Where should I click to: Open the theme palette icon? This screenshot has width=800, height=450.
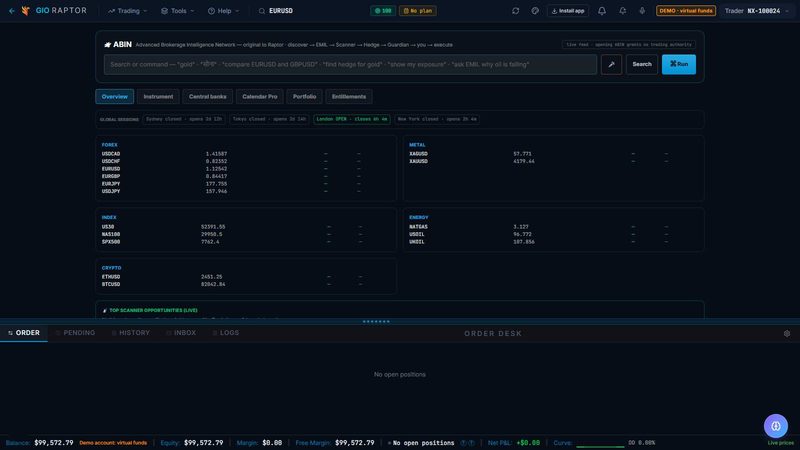(x=535, y=11)
